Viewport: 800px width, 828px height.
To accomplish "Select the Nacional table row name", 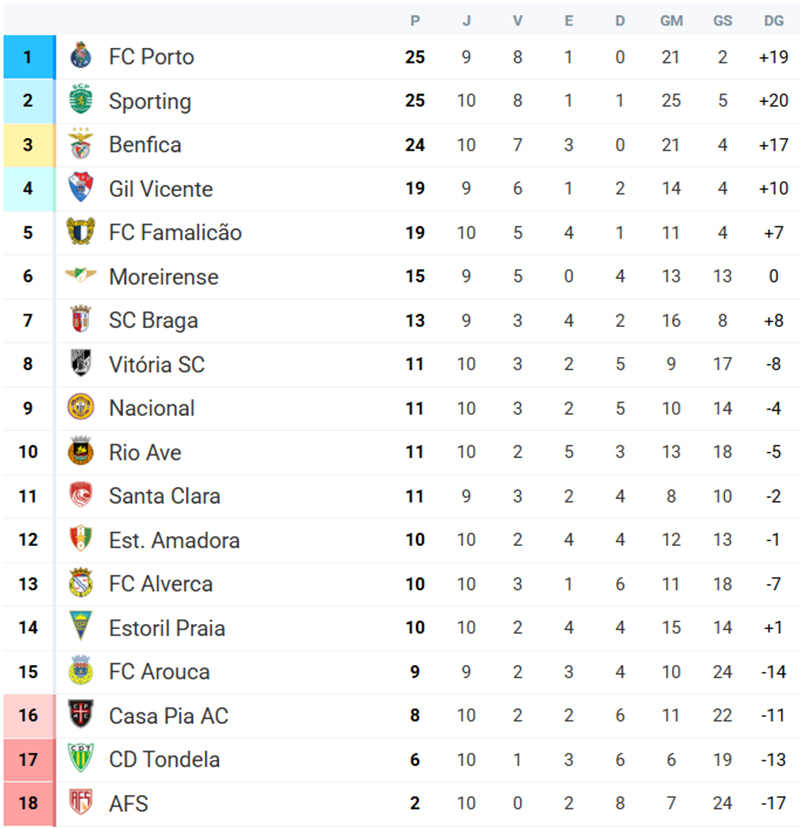I will (152, 408).
